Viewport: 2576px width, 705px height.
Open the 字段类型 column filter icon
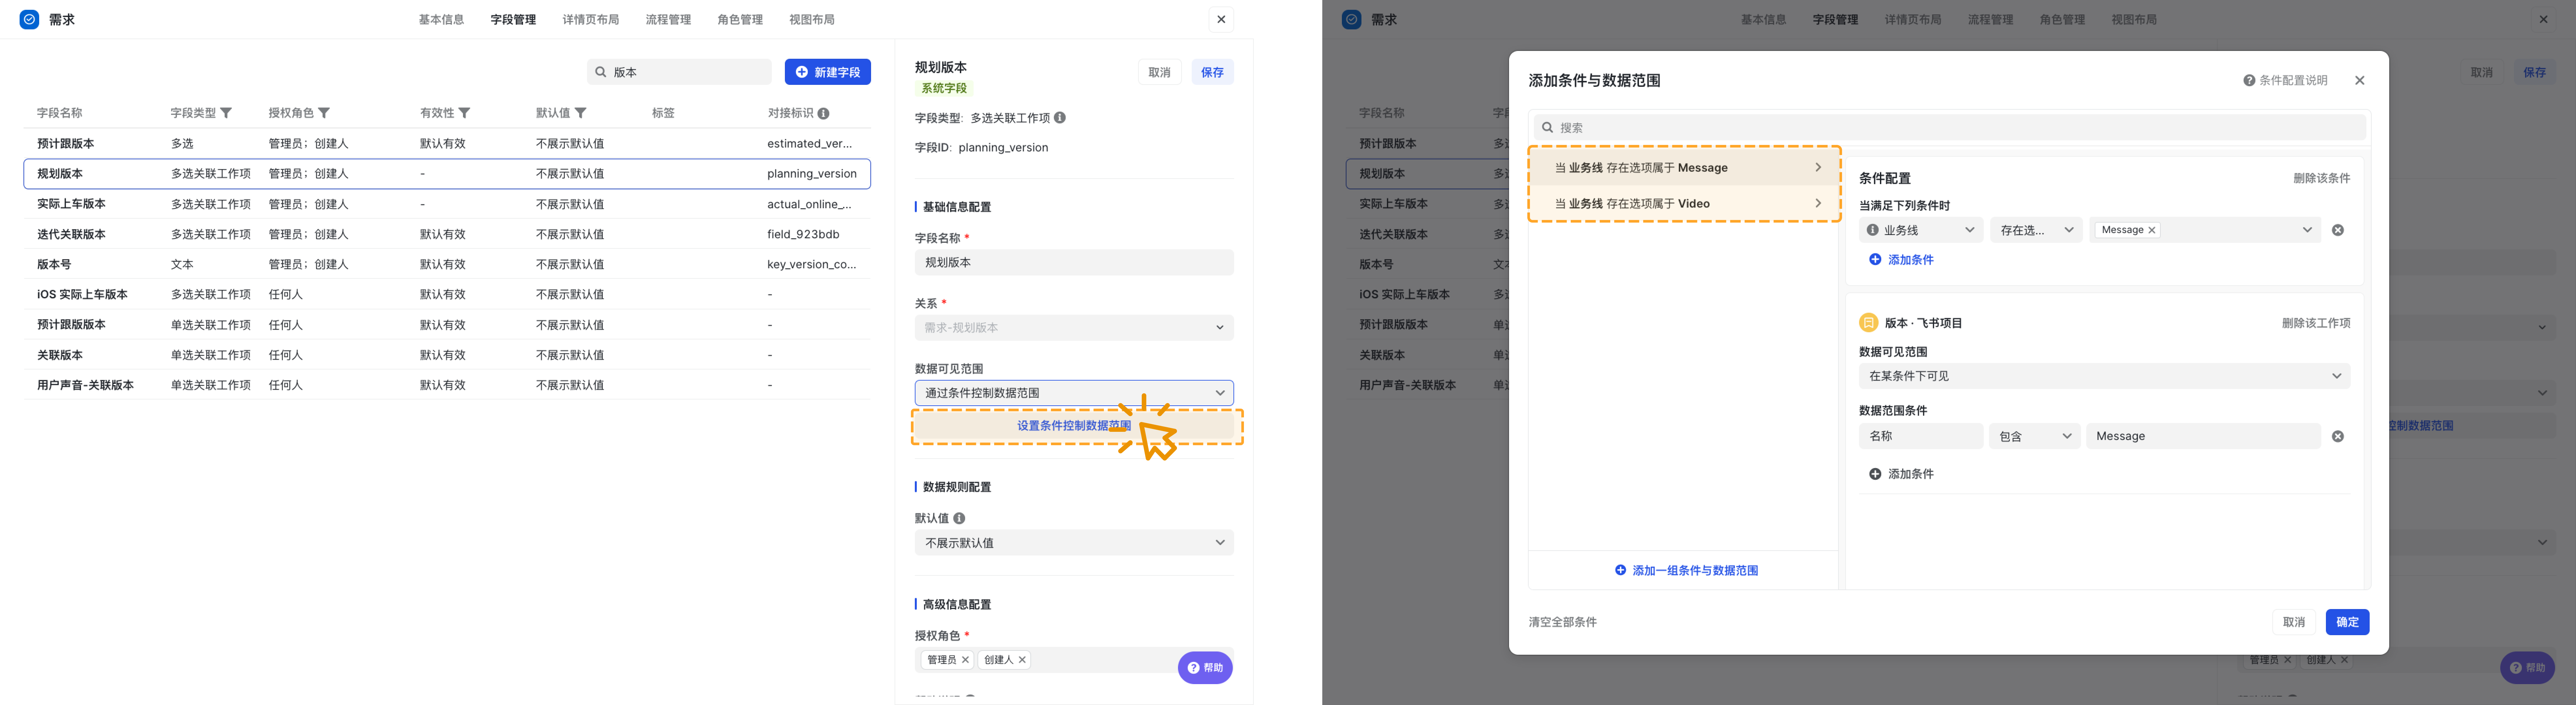pos(226,113)
